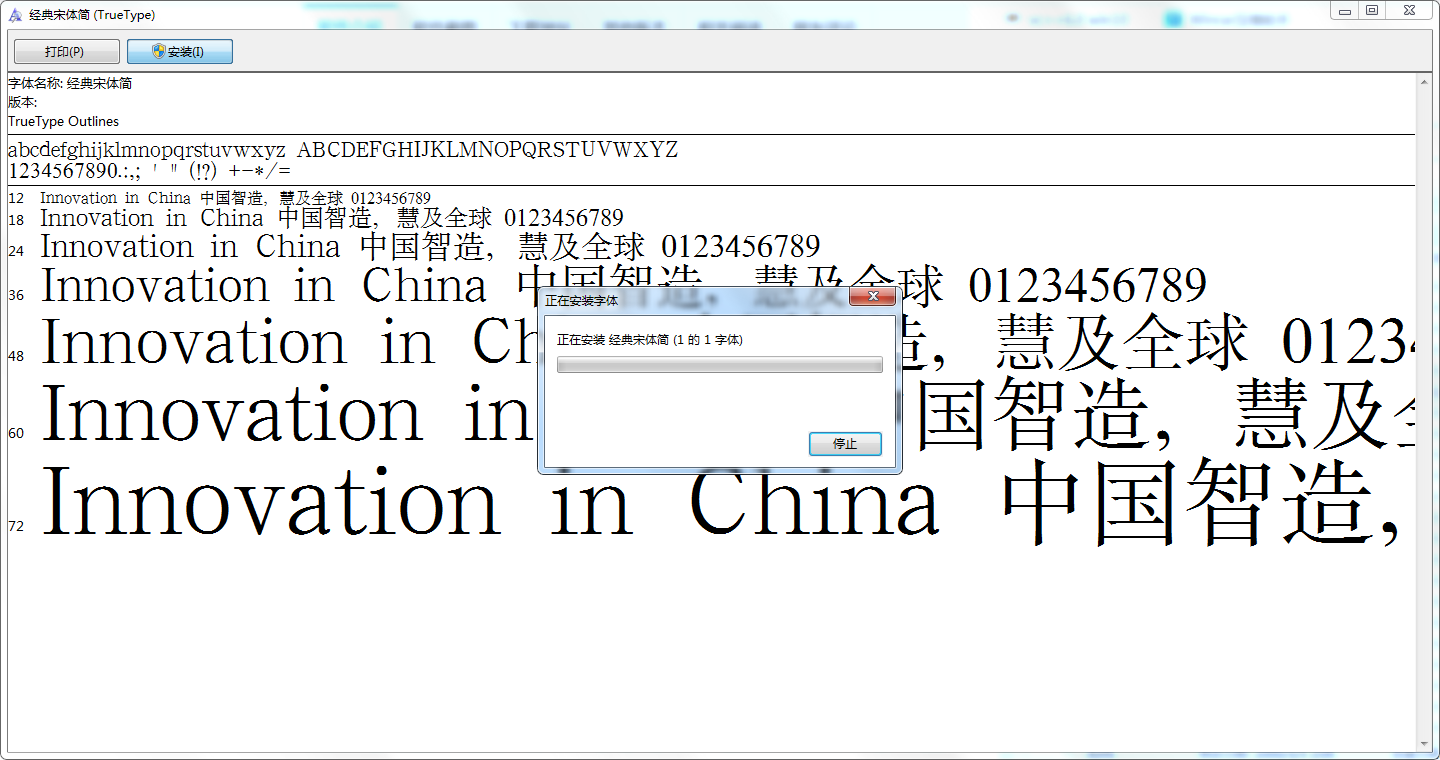Close the 经典宋体简 font viewer window
This screenshot has width=1440, height=760.
tap(1409, 10)
